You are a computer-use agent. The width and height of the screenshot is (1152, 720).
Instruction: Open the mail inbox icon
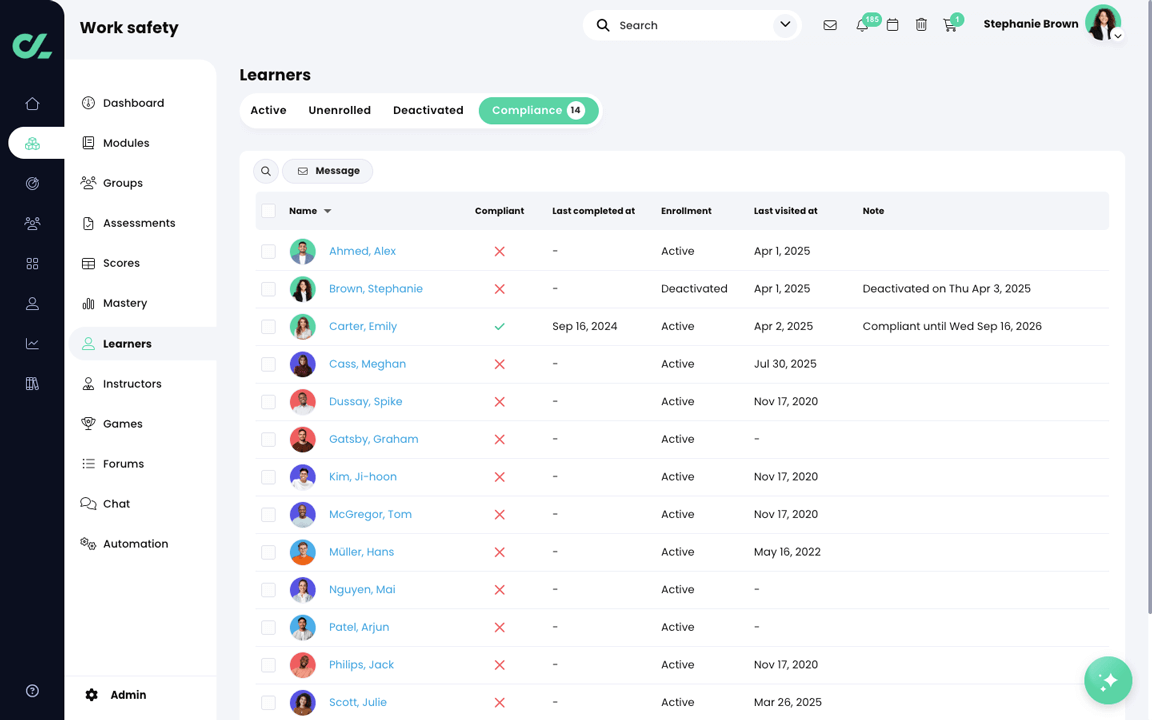point(830,25)
